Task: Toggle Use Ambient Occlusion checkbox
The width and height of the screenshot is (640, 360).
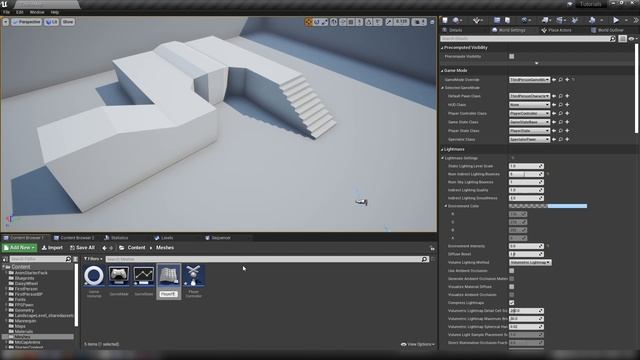Action: click(x=511, y=271)
